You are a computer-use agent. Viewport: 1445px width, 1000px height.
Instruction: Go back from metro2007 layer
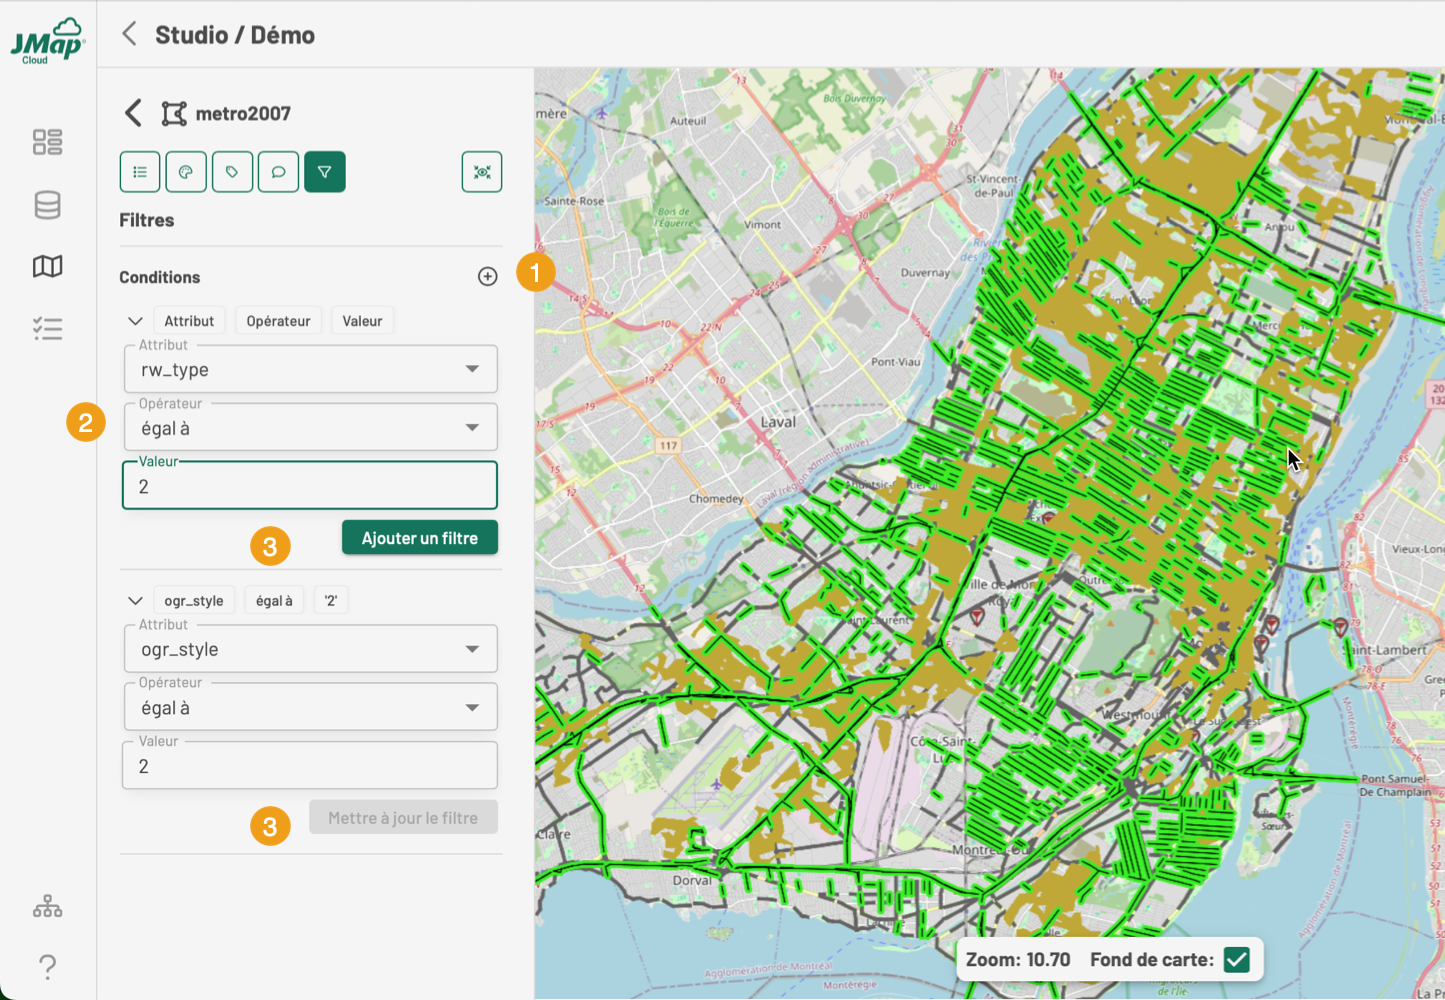(133, 113)
